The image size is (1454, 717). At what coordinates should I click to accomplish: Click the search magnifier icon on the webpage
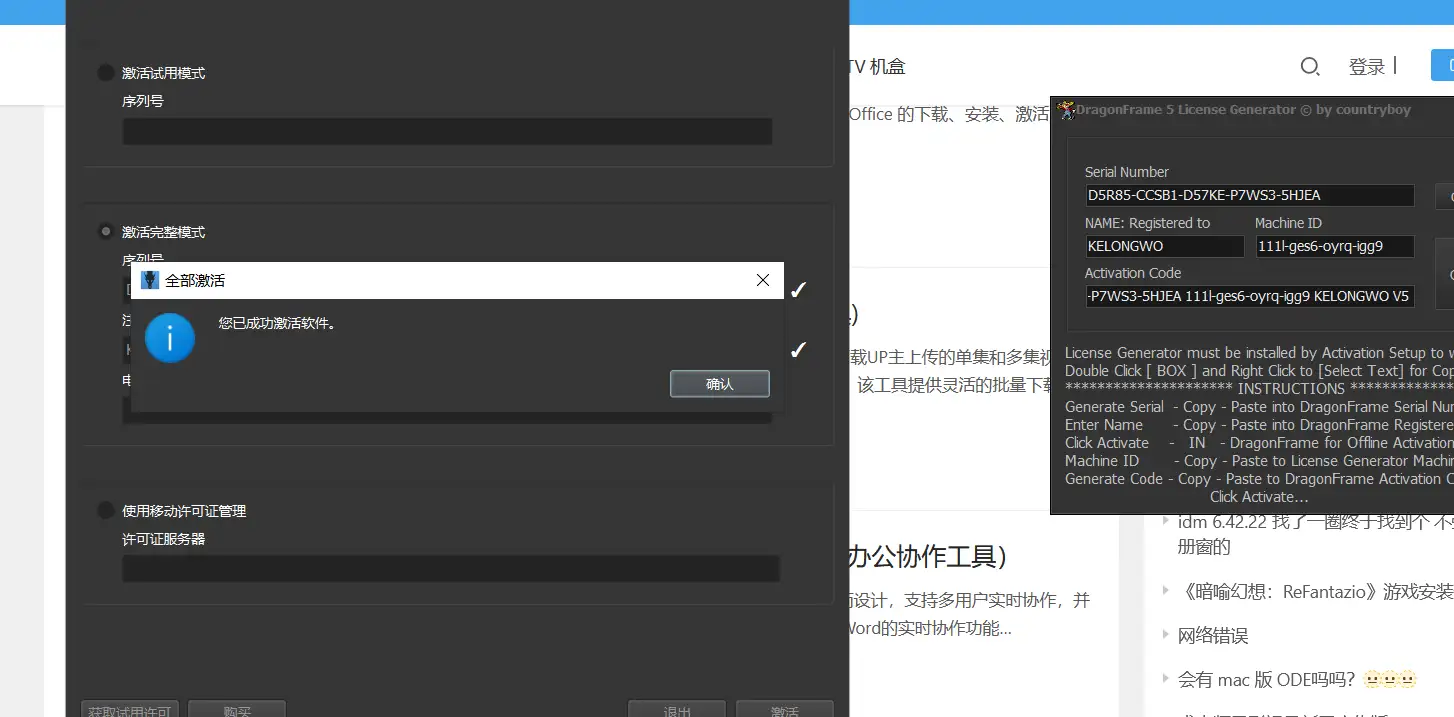[1309, 67]
